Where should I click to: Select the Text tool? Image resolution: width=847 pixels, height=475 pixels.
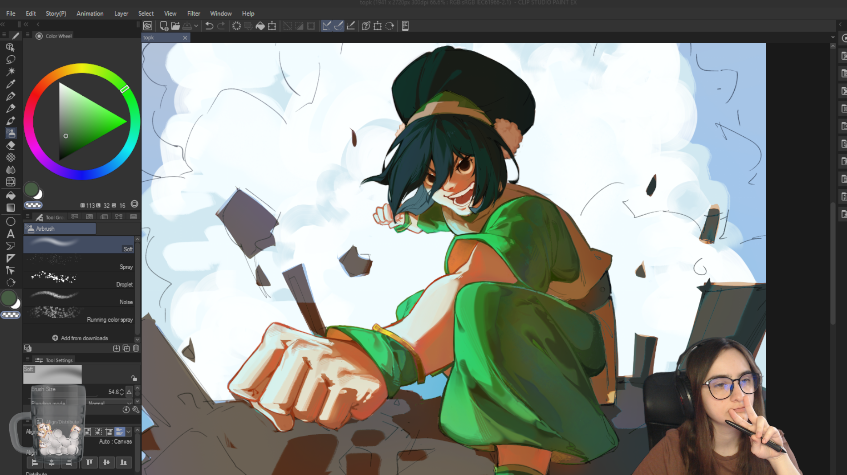tap(10, 234)
